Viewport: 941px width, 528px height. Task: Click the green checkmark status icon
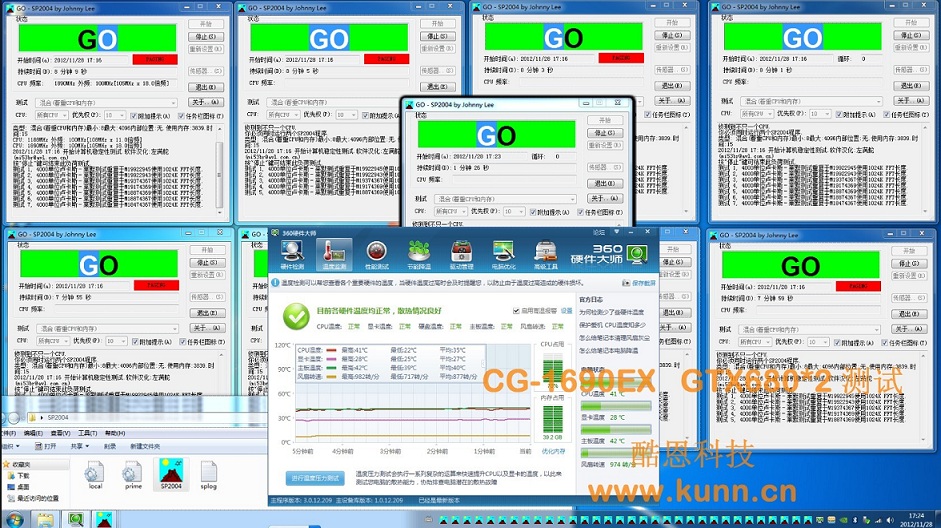(296, 316)
